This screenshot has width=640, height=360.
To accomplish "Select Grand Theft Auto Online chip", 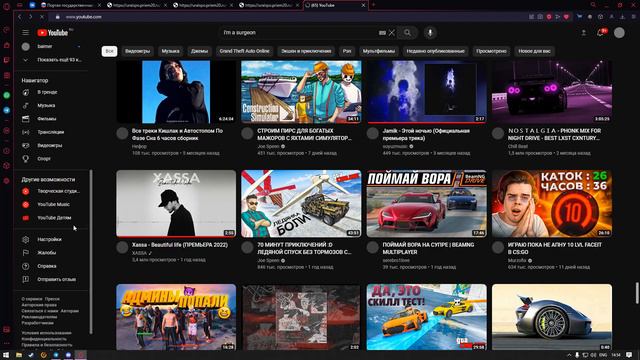I will (x=244, y=51).
